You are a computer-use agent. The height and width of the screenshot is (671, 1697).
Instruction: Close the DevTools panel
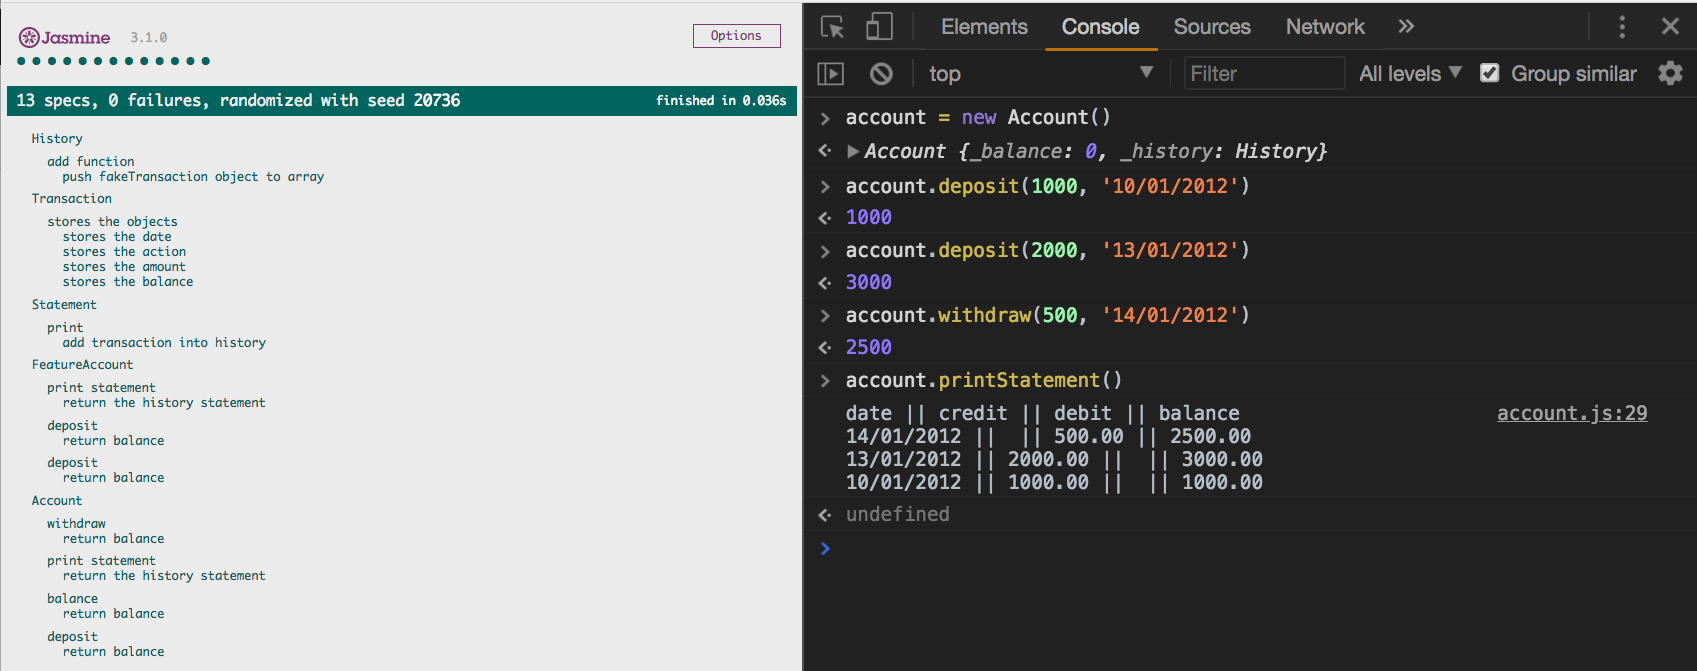click(1670, 26)
